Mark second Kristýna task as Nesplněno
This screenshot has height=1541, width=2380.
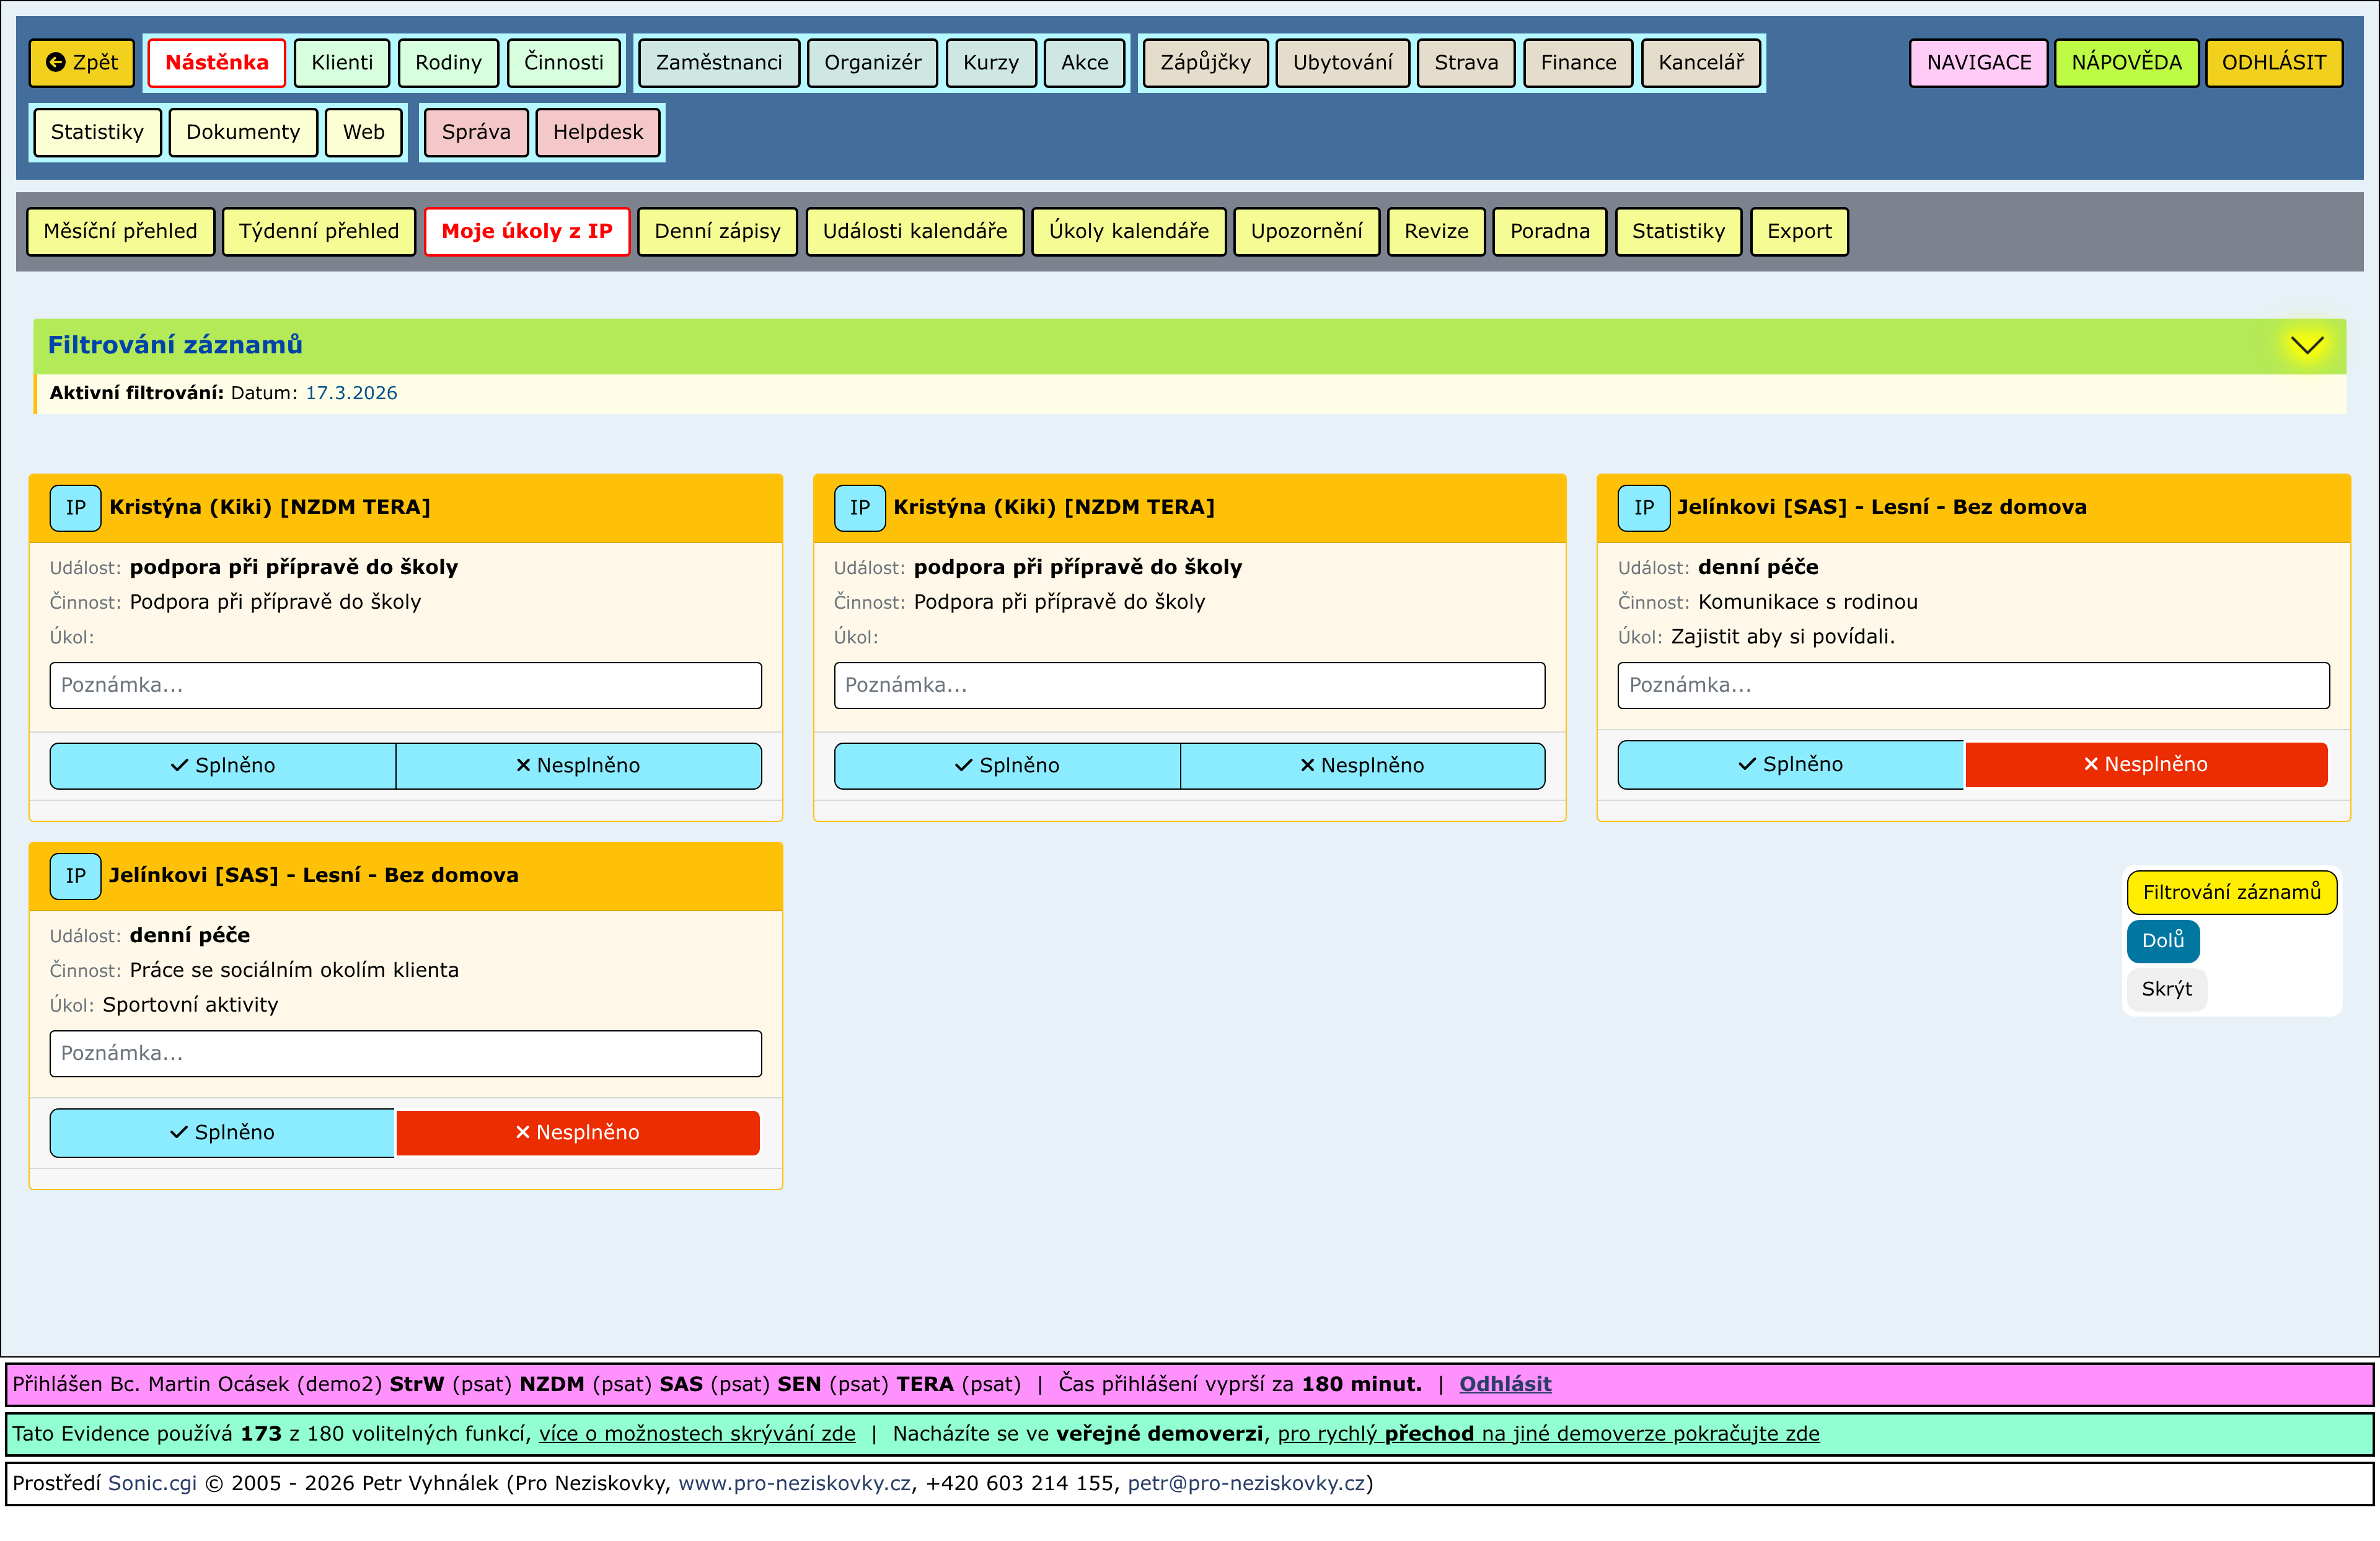[1361, 765]
